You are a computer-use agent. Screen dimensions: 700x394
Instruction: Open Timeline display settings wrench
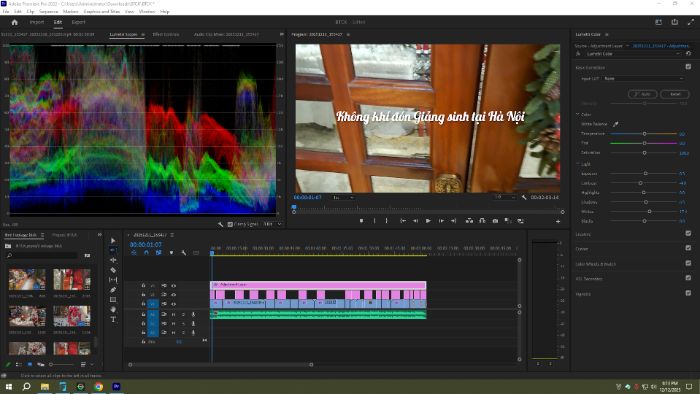click(183, 253)
